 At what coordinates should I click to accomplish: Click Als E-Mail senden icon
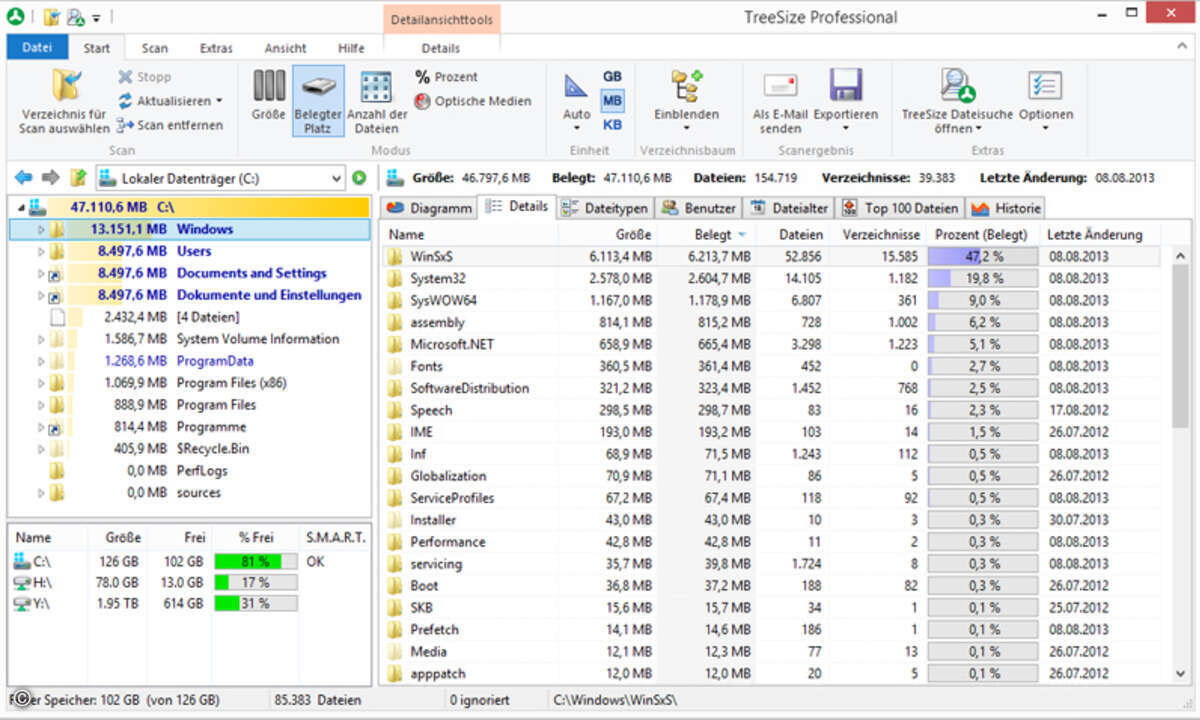point(780,86)
